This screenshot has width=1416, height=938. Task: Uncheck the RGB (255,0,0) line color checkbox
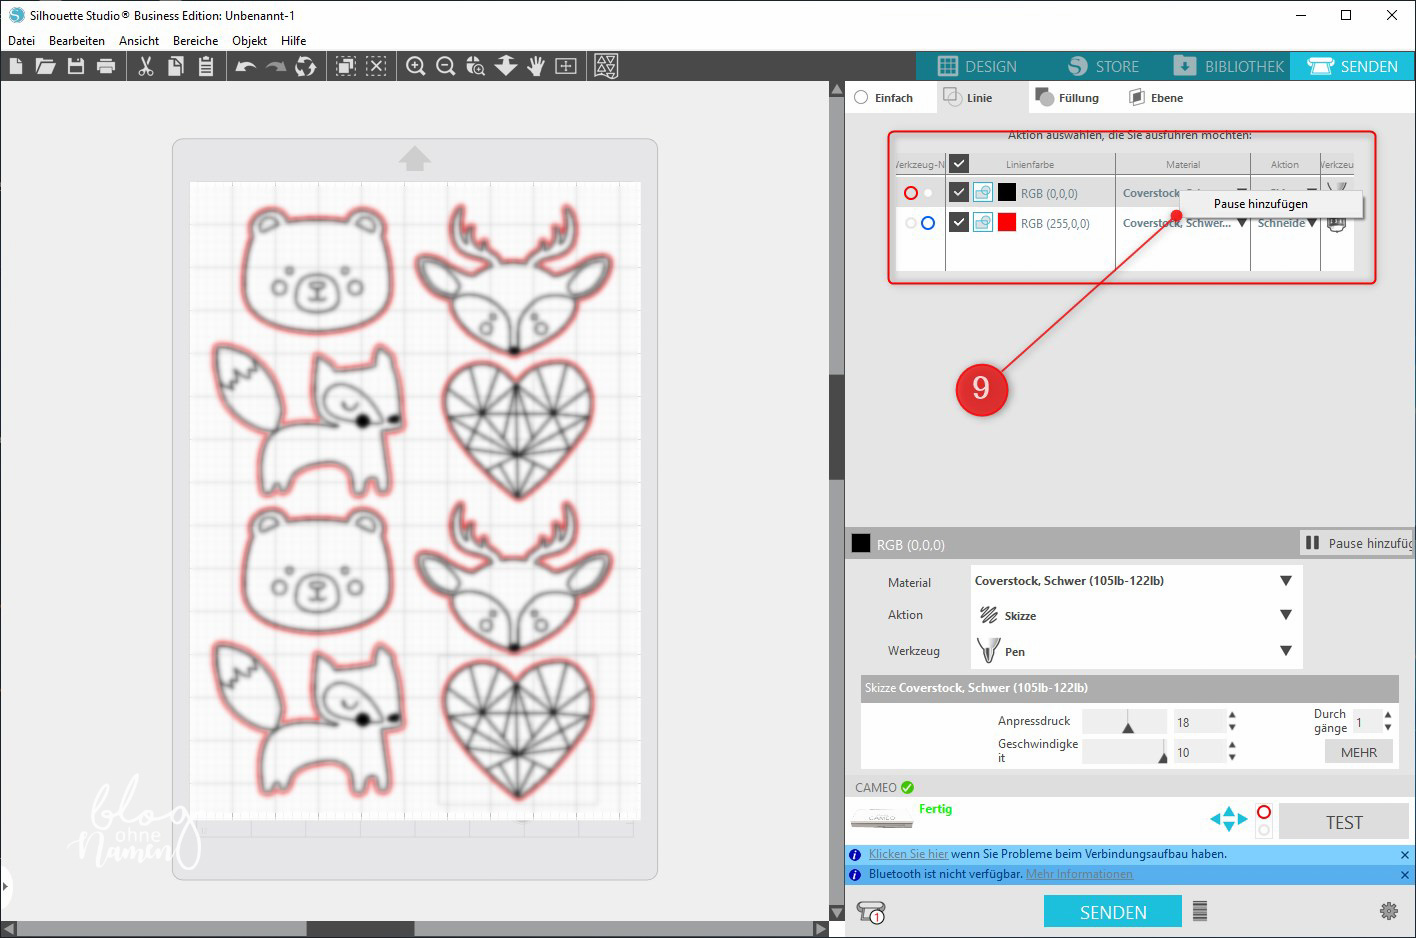[959, 222]
